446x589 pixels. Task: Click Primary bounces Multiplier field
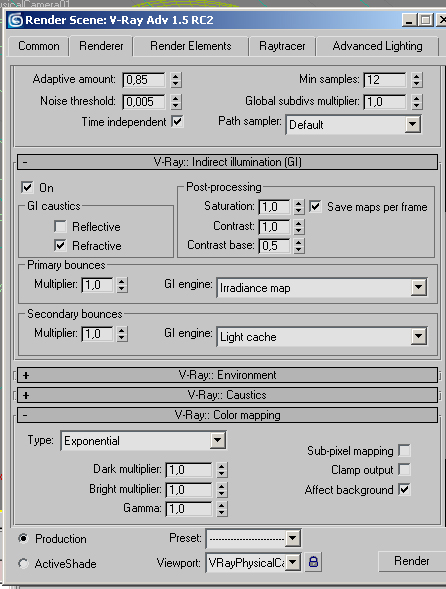coord(97,285)
